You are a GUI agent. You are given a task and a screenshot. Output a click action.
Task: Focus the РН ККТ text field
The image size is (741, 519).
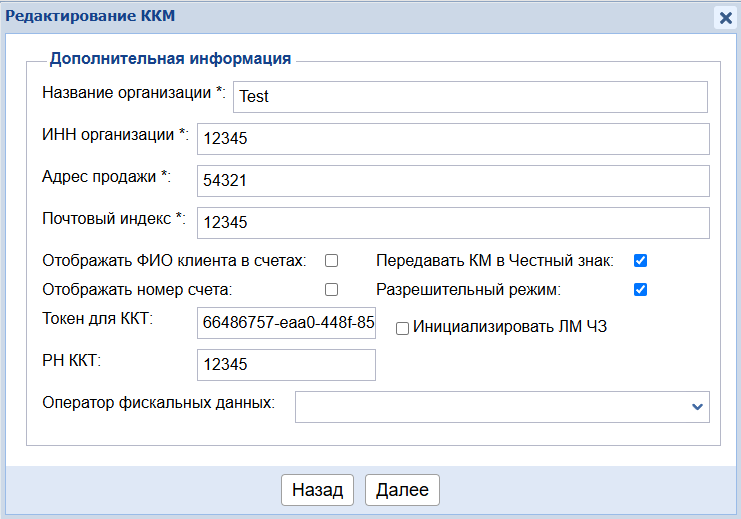[x=286, y=365]
